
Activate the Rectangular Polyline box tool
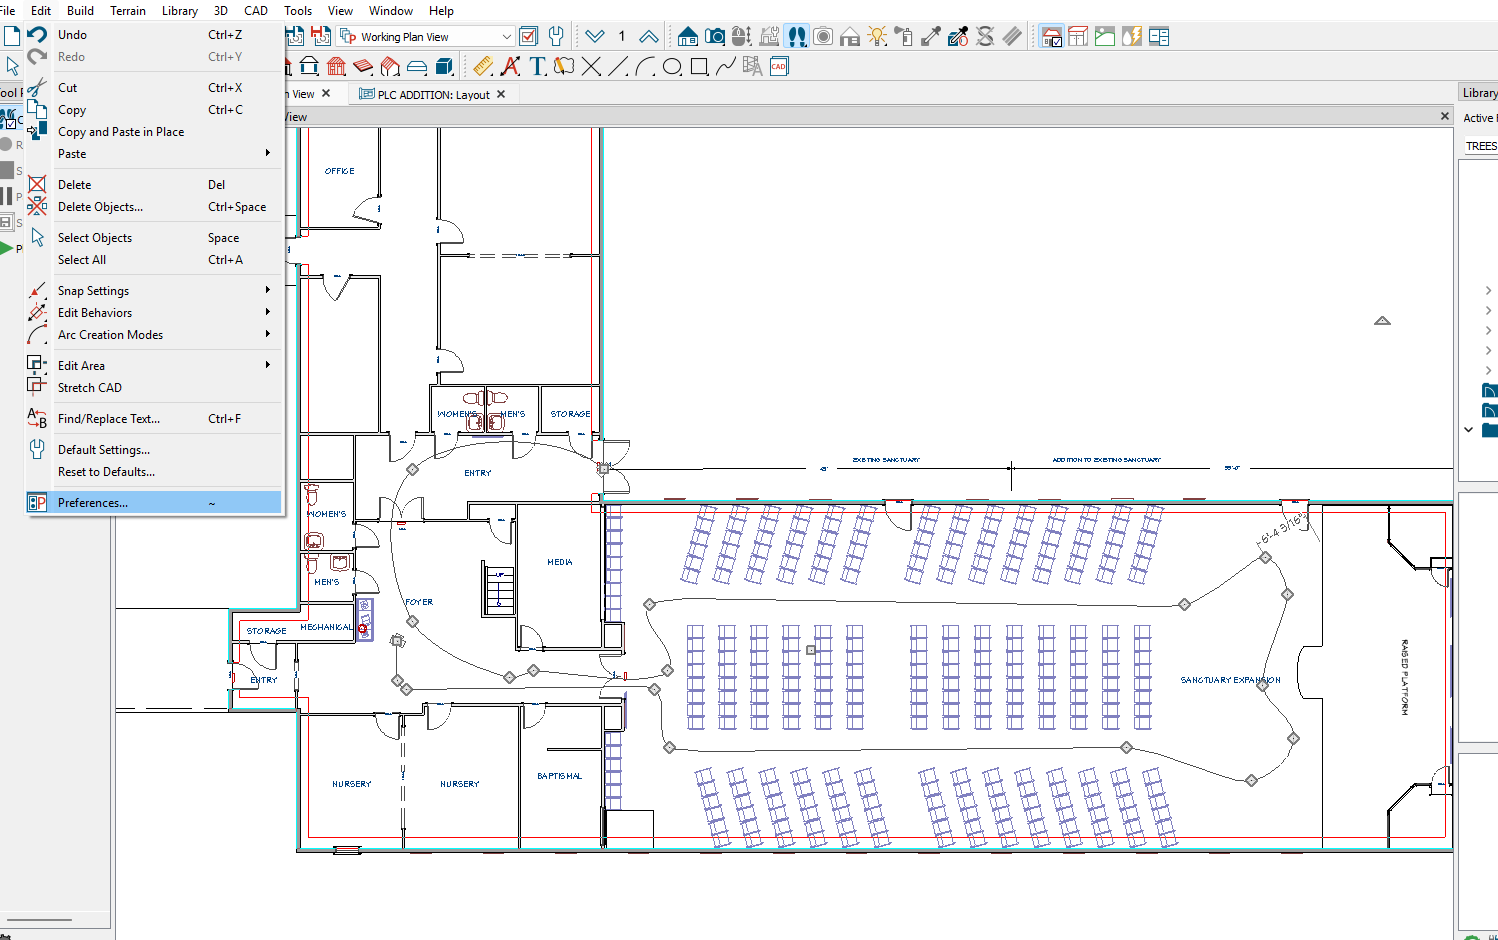click(699, 67)
